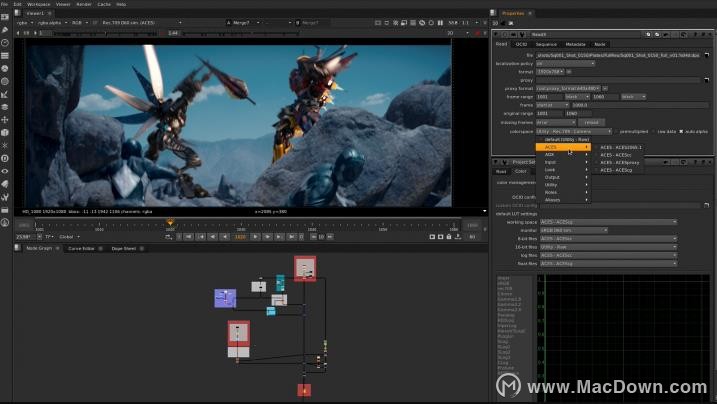717x404 pixels.
Task: Click the file browse folder icon
Action: (706, 55)
